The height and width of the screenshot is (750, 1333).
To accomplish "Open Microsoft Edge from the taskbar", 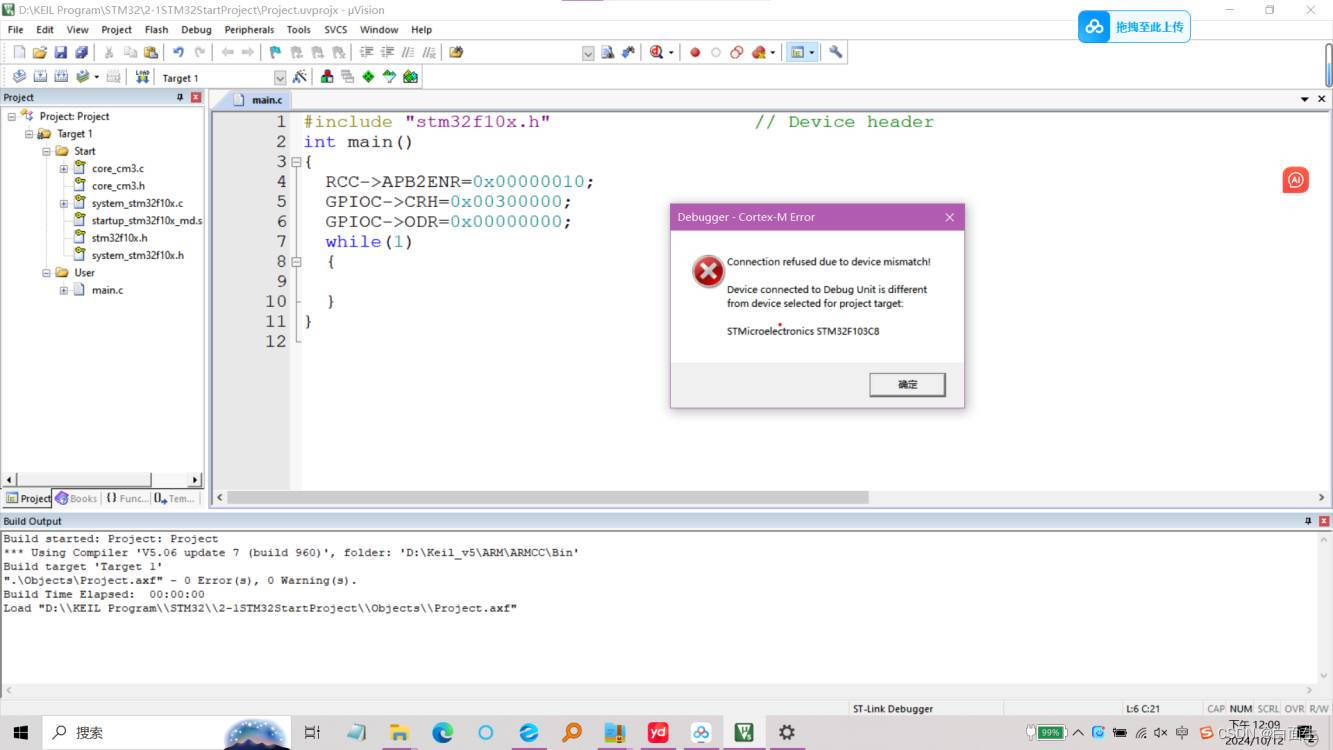I will tap(442, 733).
